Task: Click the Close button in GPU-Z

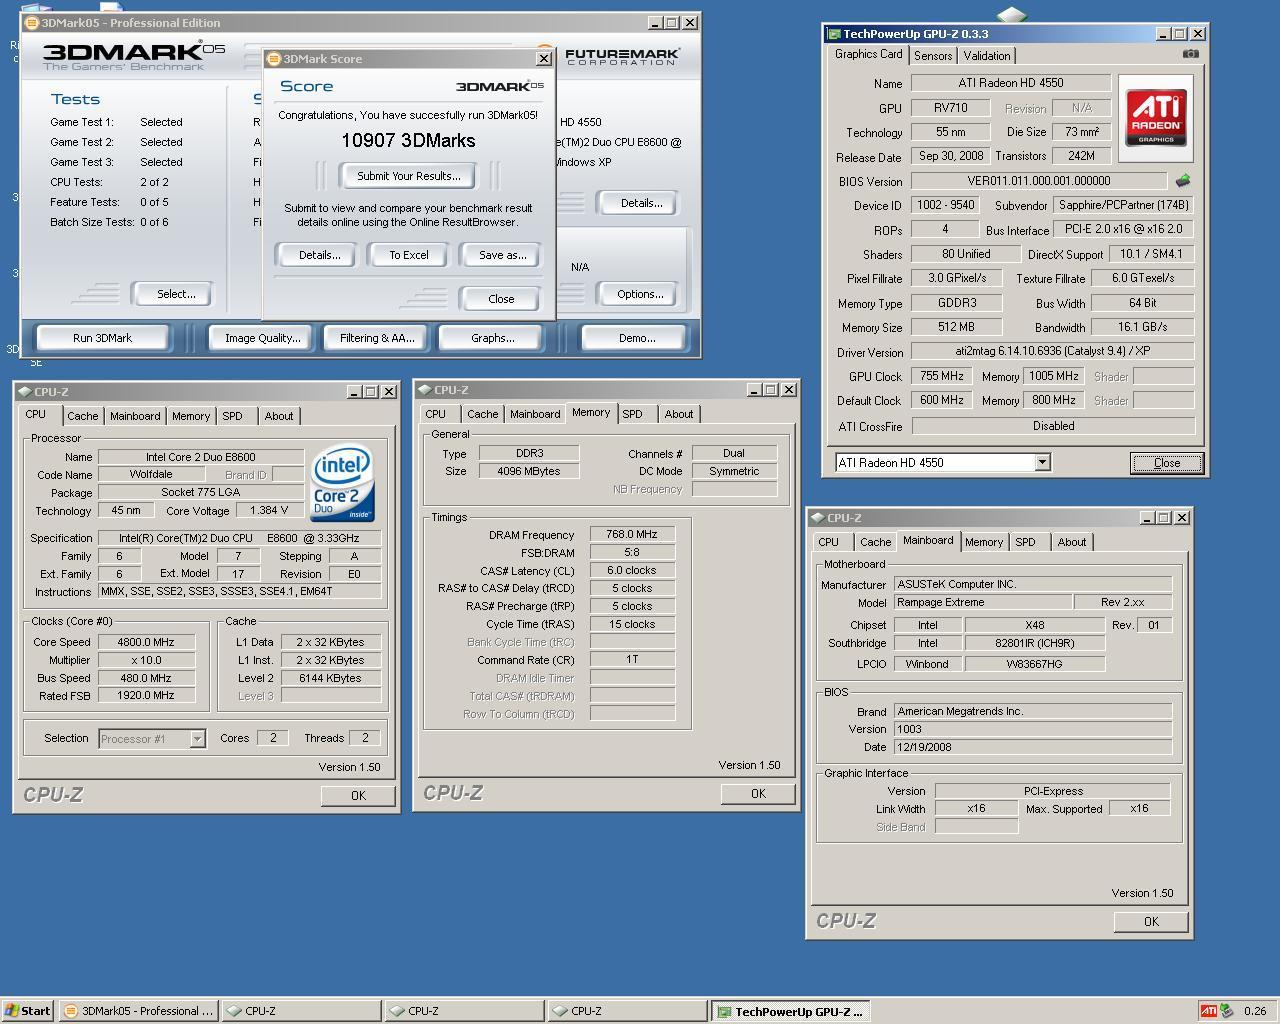Action: (1166, 463)
